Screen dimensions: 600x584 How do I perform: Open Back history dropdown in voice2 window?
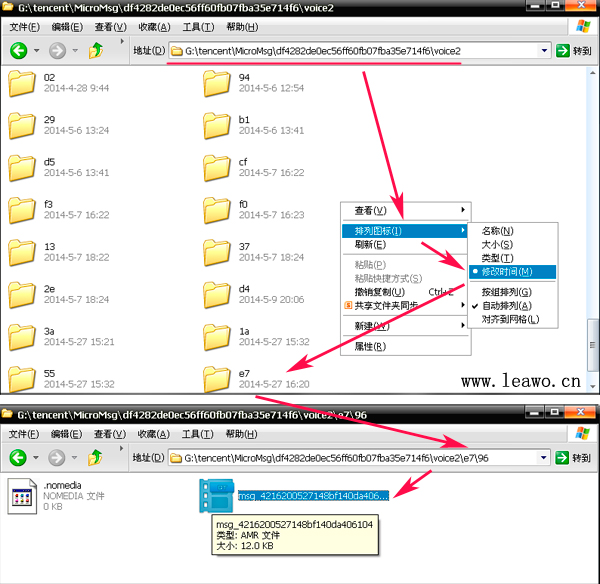tap(37, 51)
